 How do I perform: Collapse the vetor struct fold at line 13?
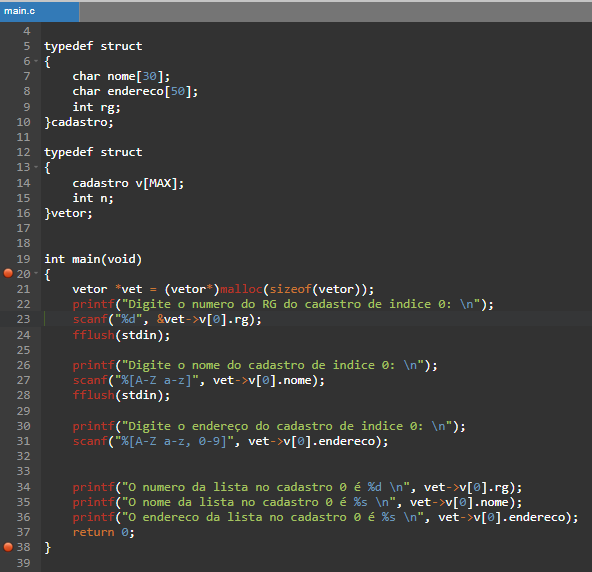(36, 167)
